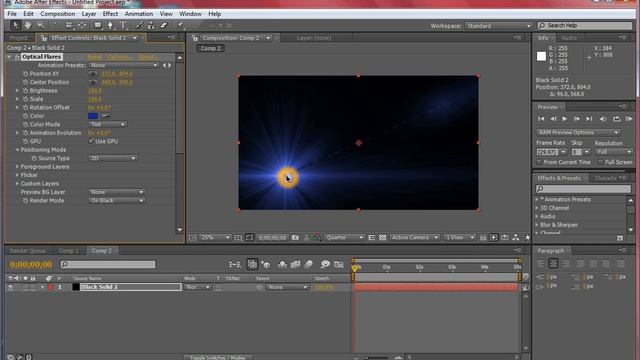
Task: Click Show Channel color icon in viewer
Action: point(317,237)
